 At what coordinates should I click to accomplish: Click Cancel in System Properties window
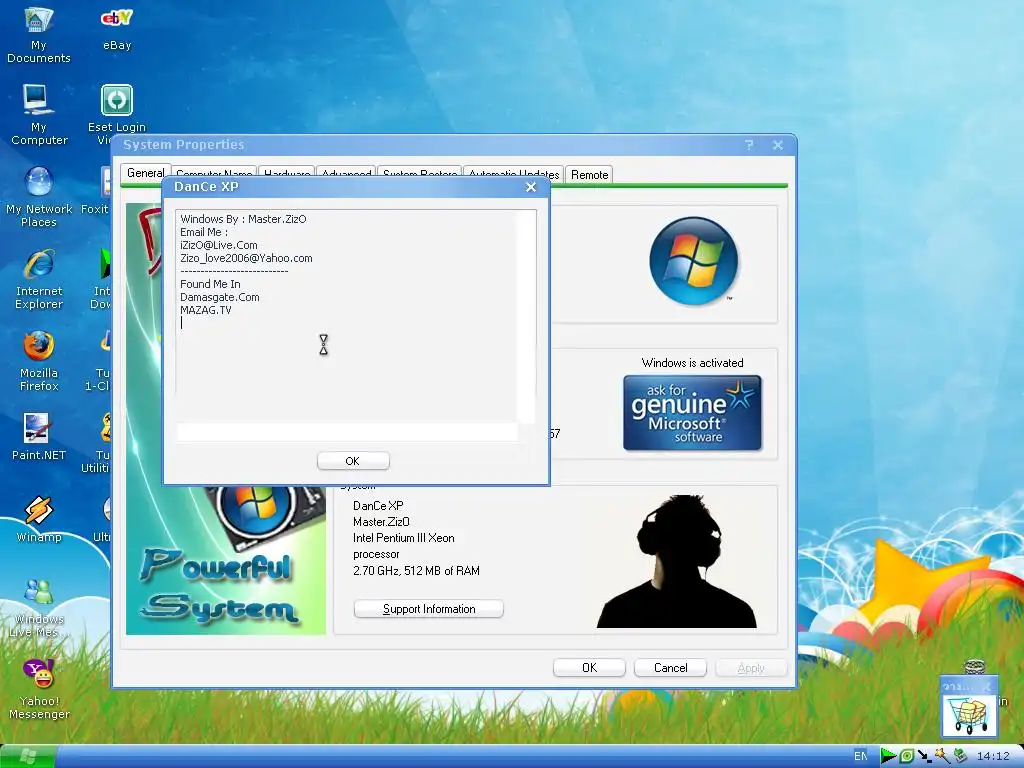tap(670, 667)
